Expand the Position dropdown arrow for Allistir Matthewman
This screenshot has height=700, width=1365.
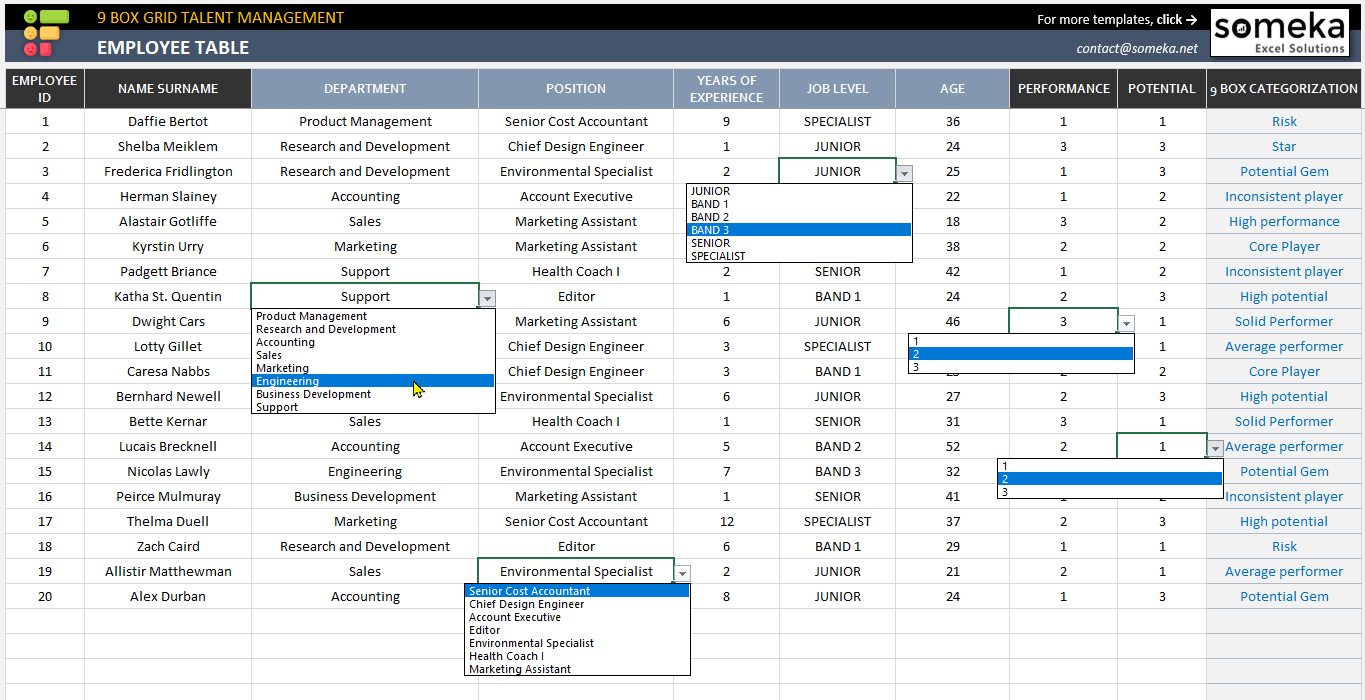(682, 573)
